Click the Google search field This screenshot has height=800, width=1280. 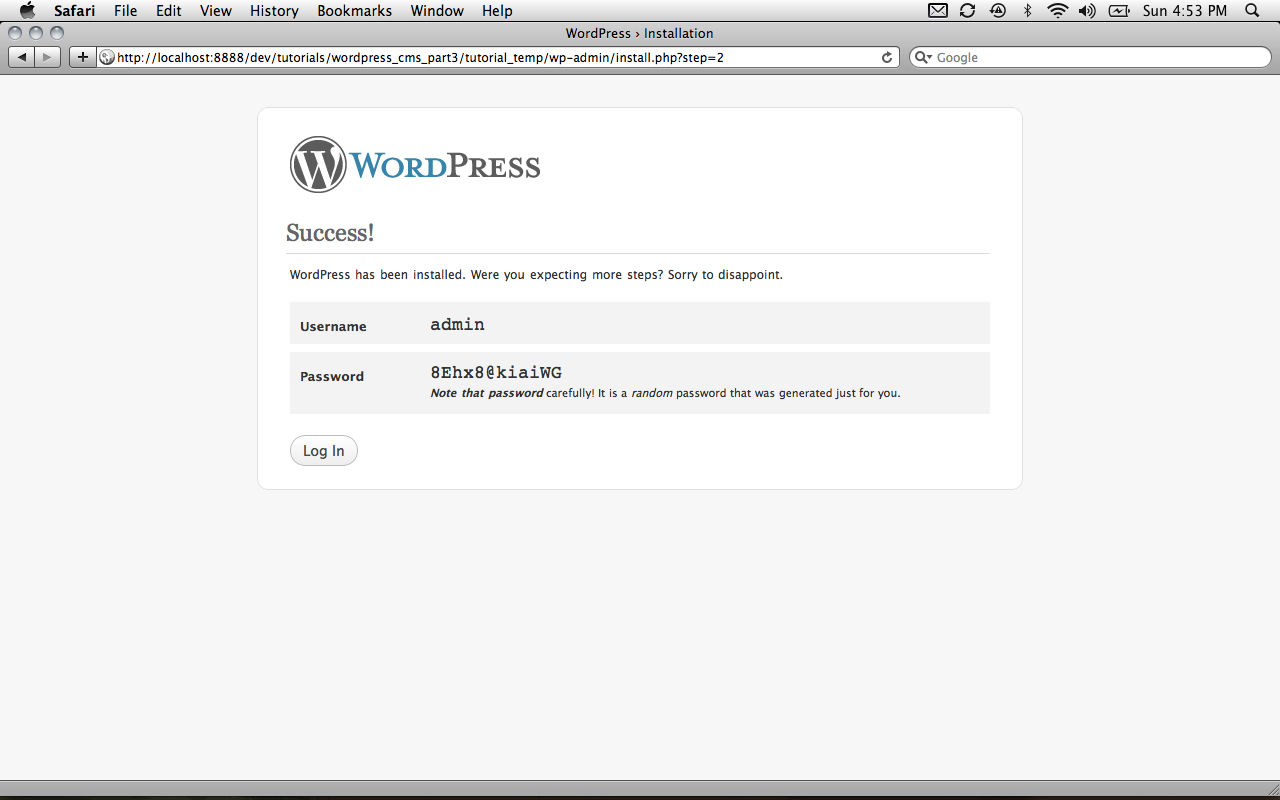1090,57
